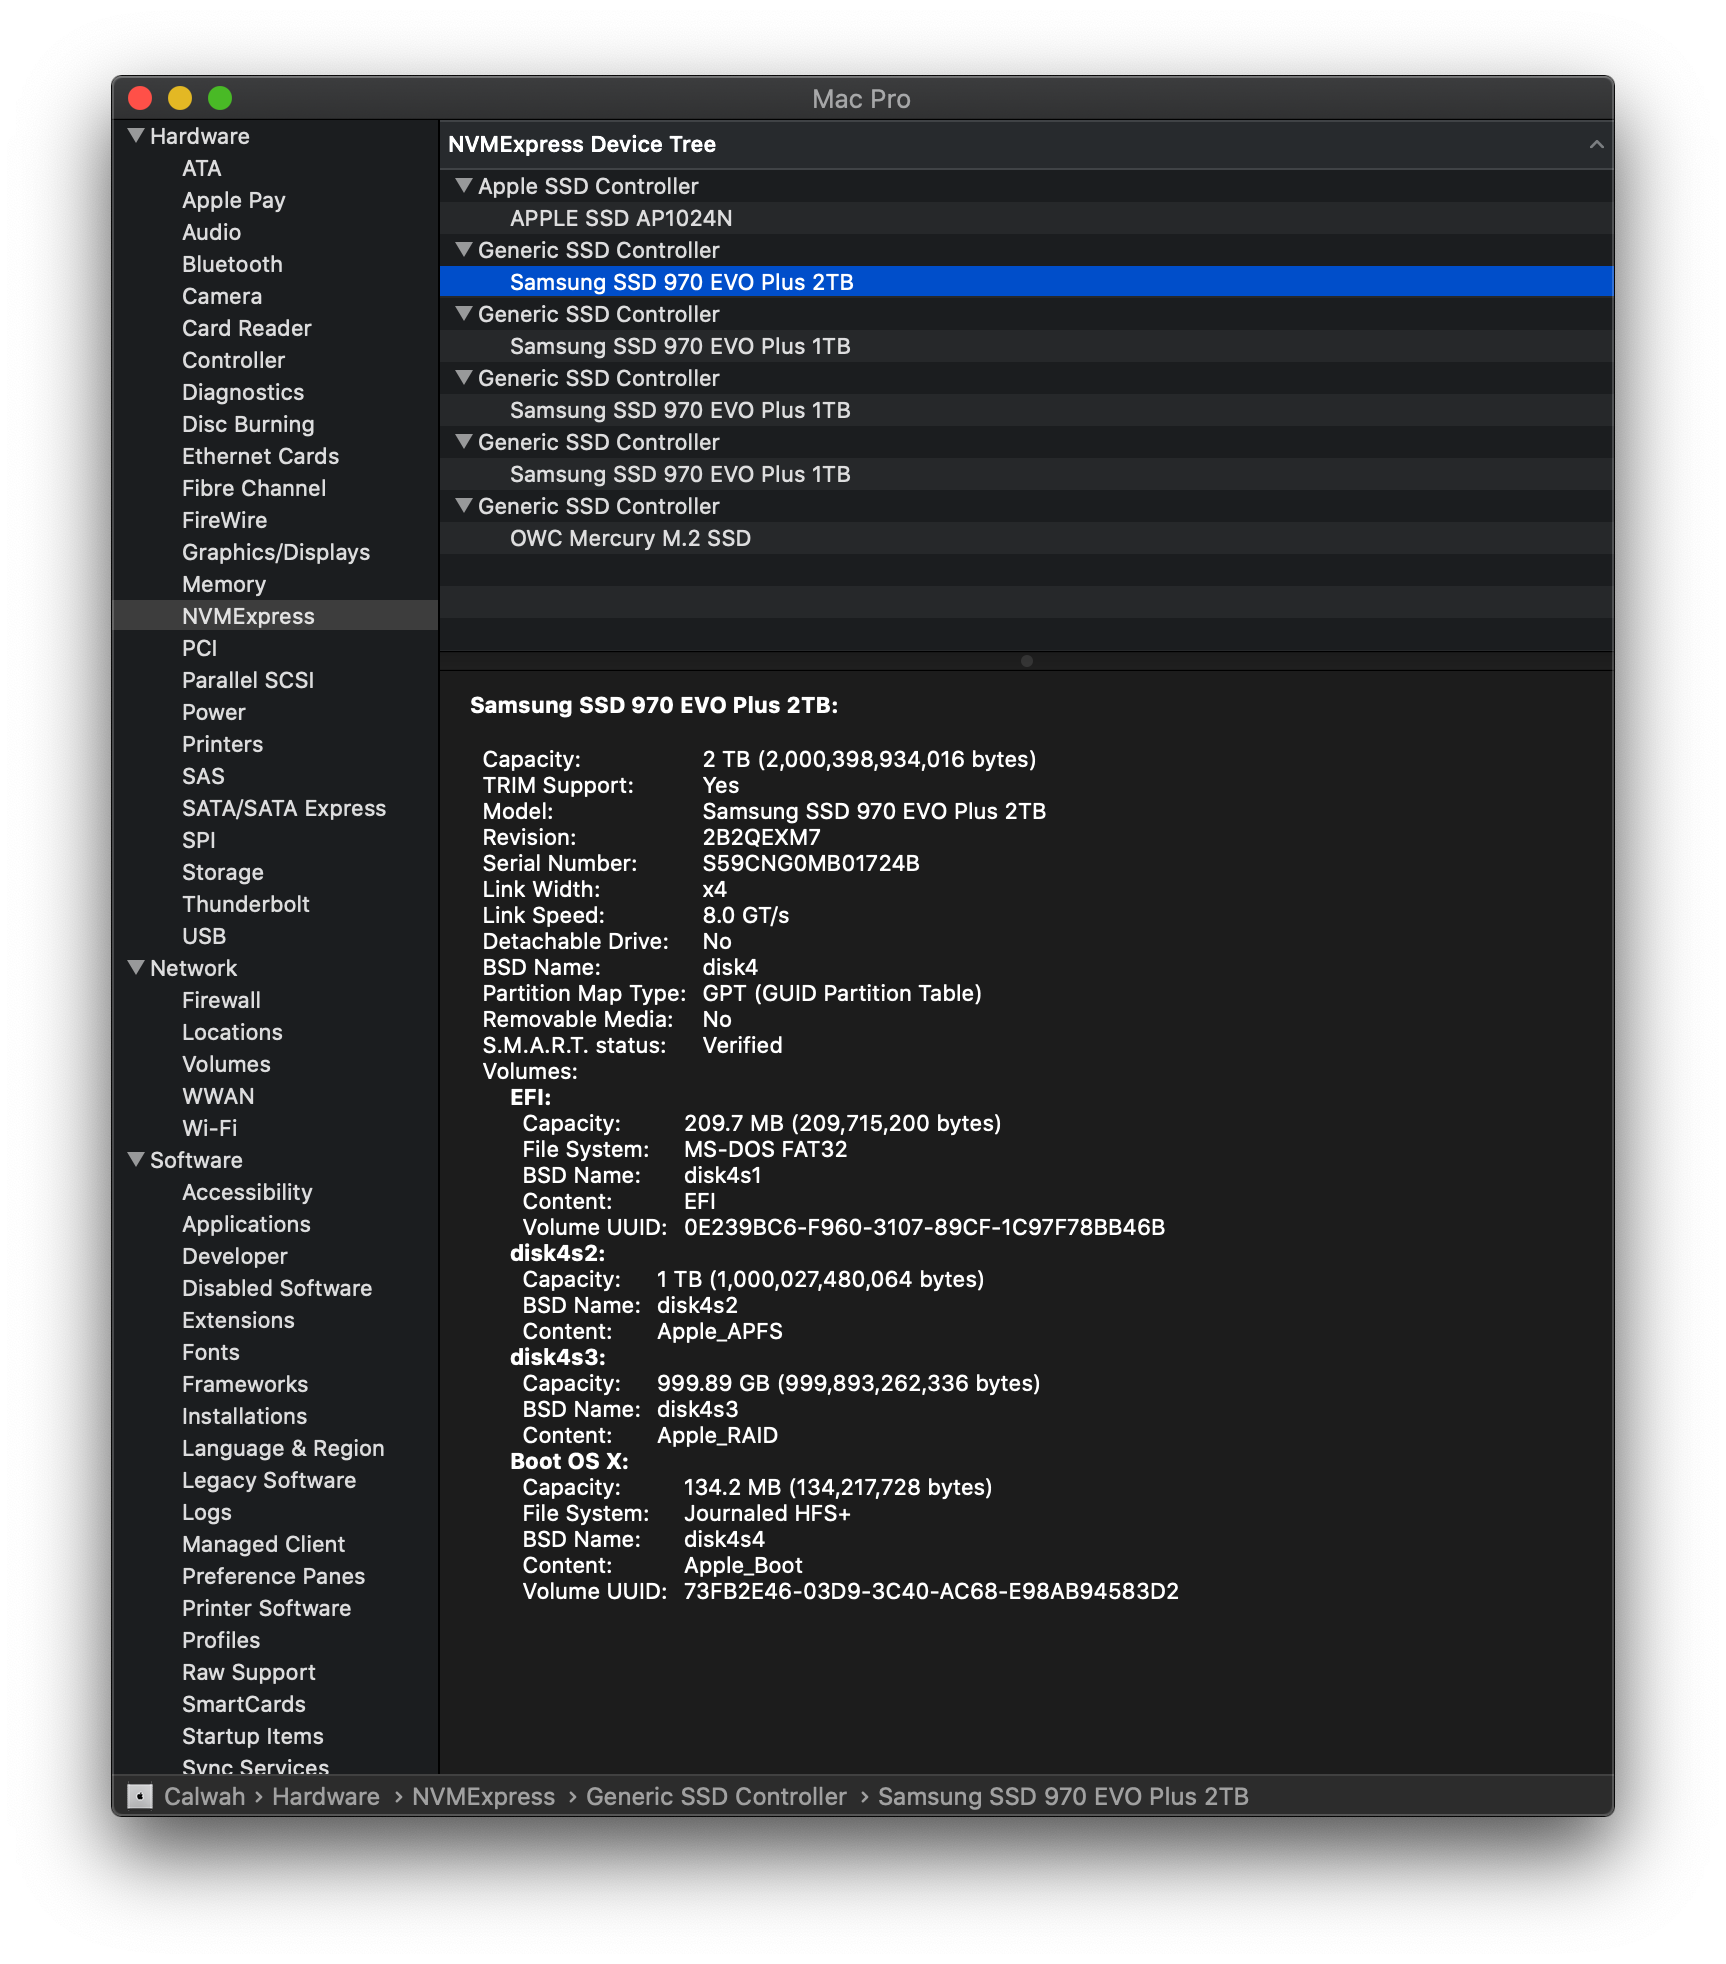Collapse the Hardware section disclosure triangle
Image resolution: width=1726 pixels, height=1964 pixels.
[137, 136]
